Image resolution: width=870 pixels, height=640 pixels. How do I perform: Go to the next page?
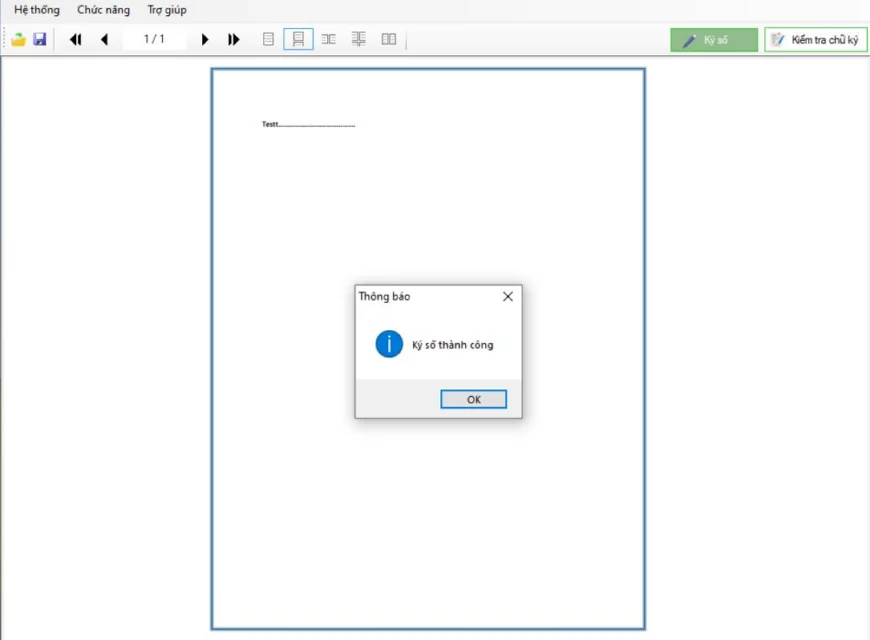(x=205, y=39)
